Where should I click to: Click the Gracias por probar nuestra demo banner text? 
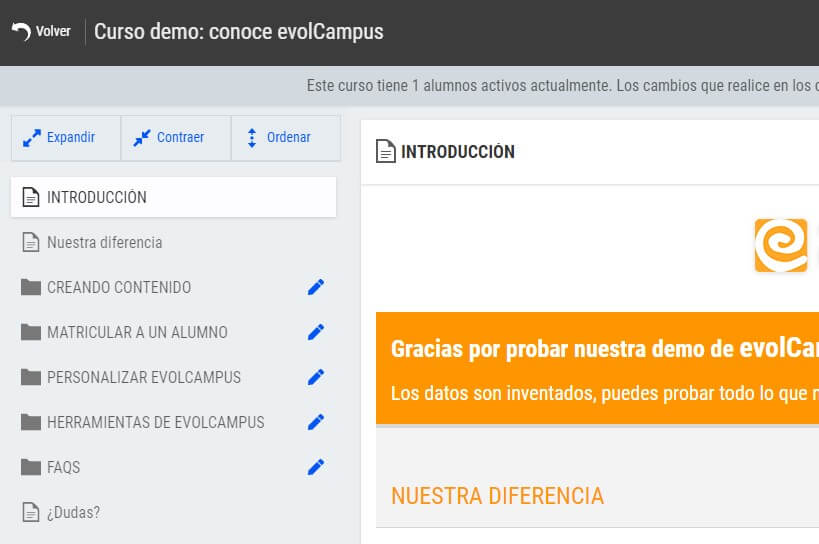tap(605, 349)
